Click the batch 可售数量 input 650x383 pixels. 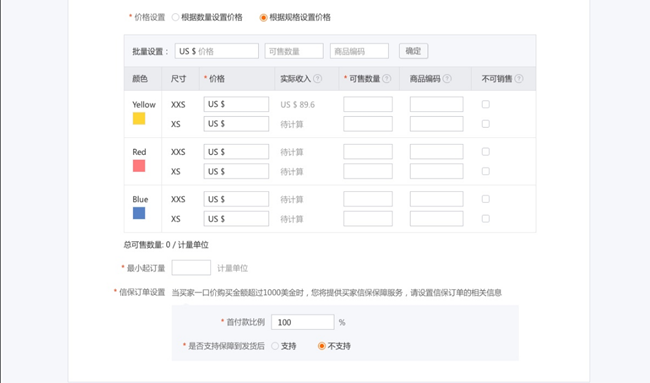point(294,51)
